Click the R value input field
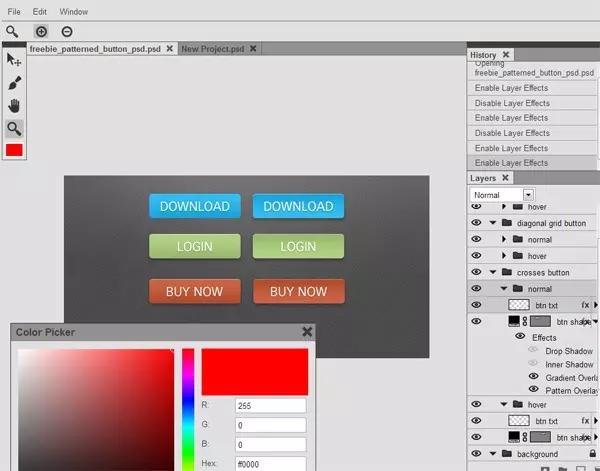Screen dimensions: 600x471 (271, 406)
